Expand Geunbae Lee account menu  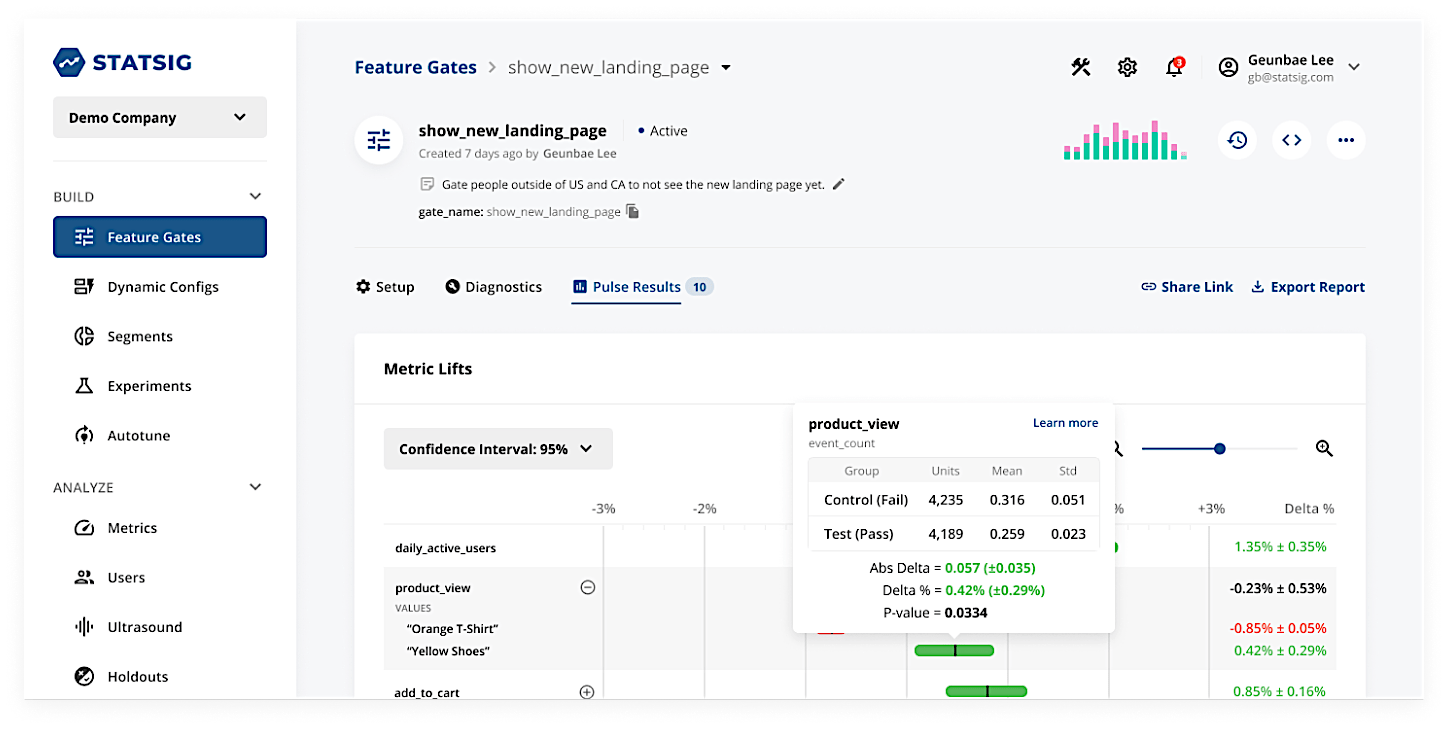click(1354, 67)
